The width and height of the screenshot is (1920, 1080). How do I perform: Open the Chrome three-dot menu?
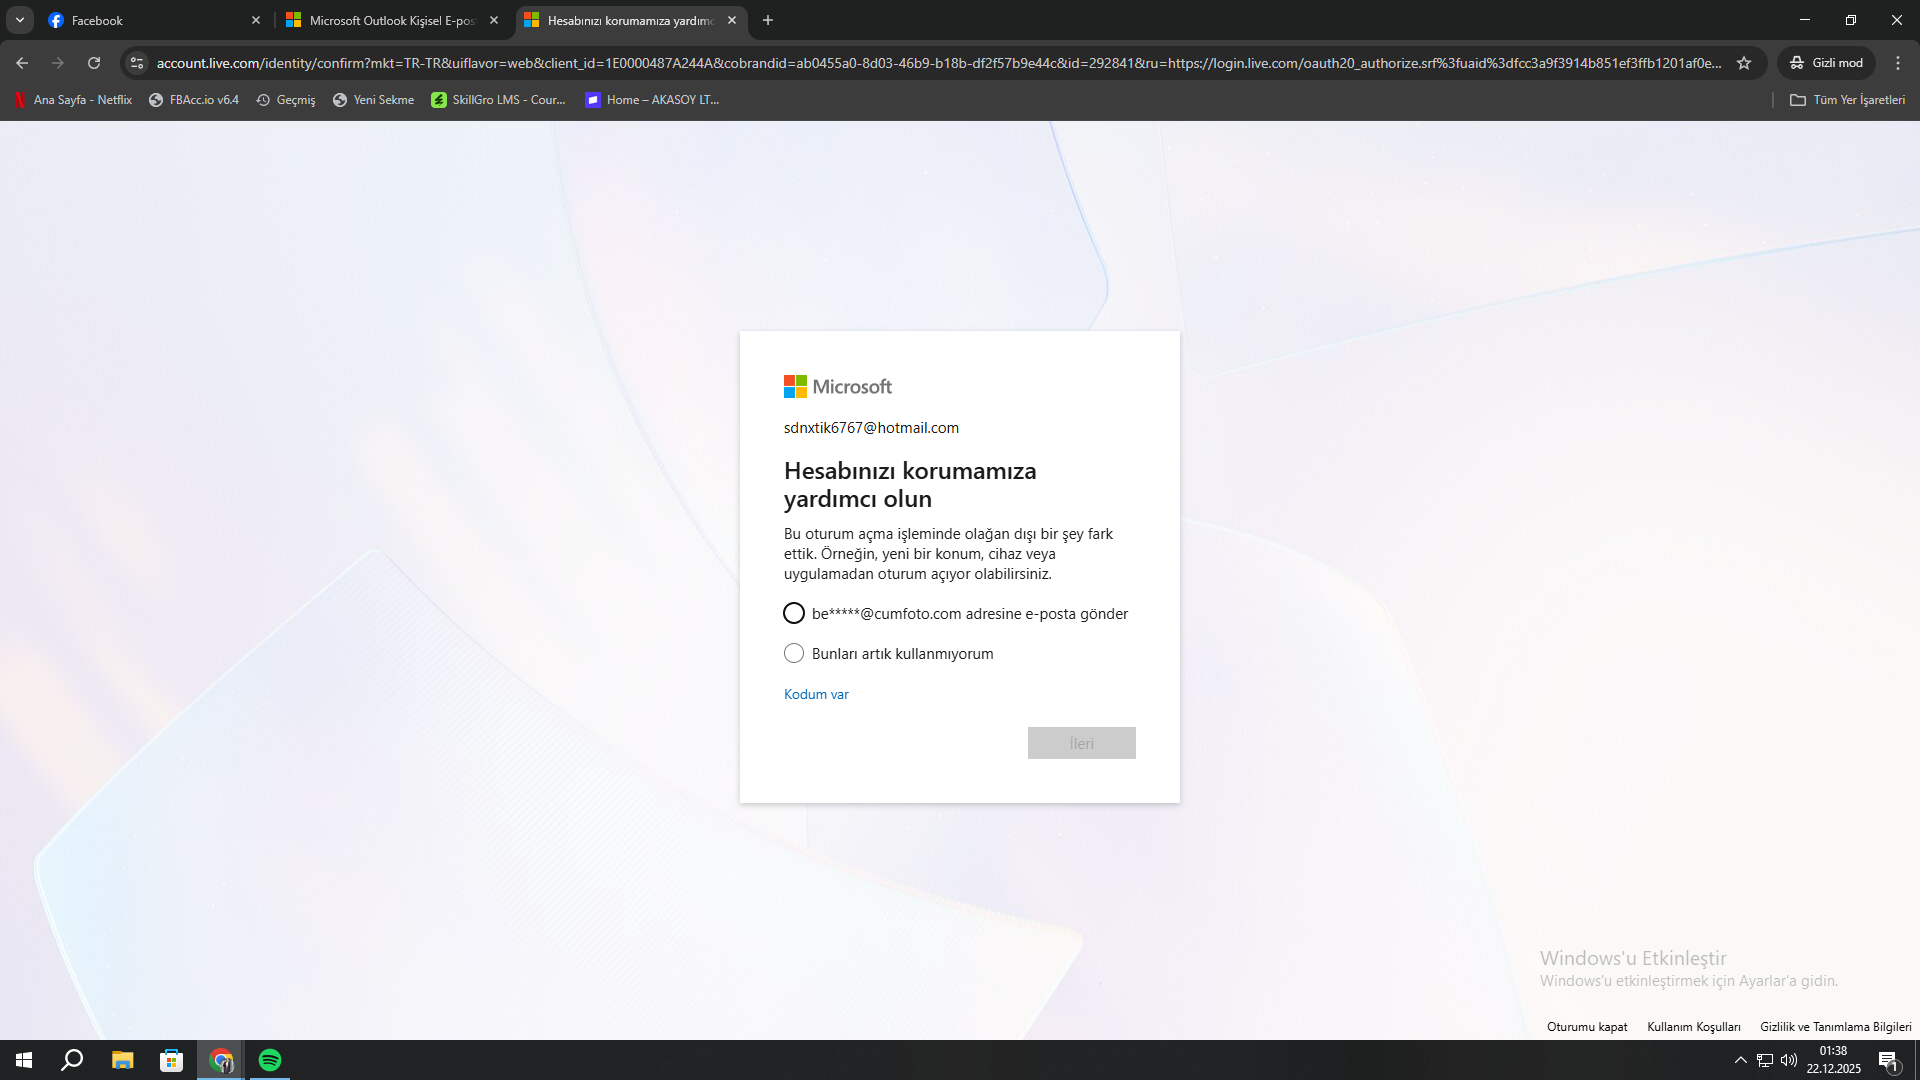point(1898,63)
